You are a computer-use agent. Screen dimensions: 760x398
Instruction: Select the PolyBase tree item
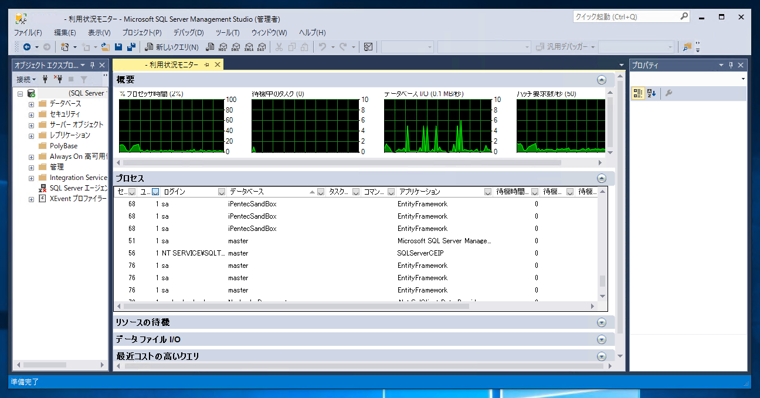[x=63, y=146]
